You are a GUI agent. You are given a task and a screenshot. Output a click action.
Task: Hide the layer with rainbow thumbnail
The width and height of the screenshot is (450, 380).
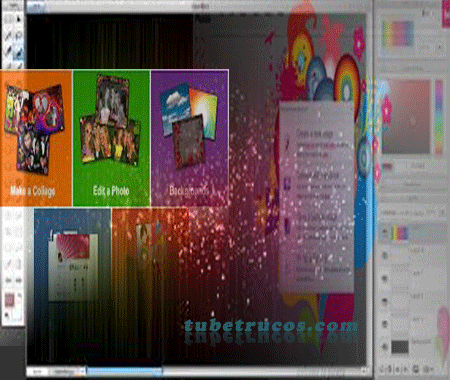(x=385, y=232)
